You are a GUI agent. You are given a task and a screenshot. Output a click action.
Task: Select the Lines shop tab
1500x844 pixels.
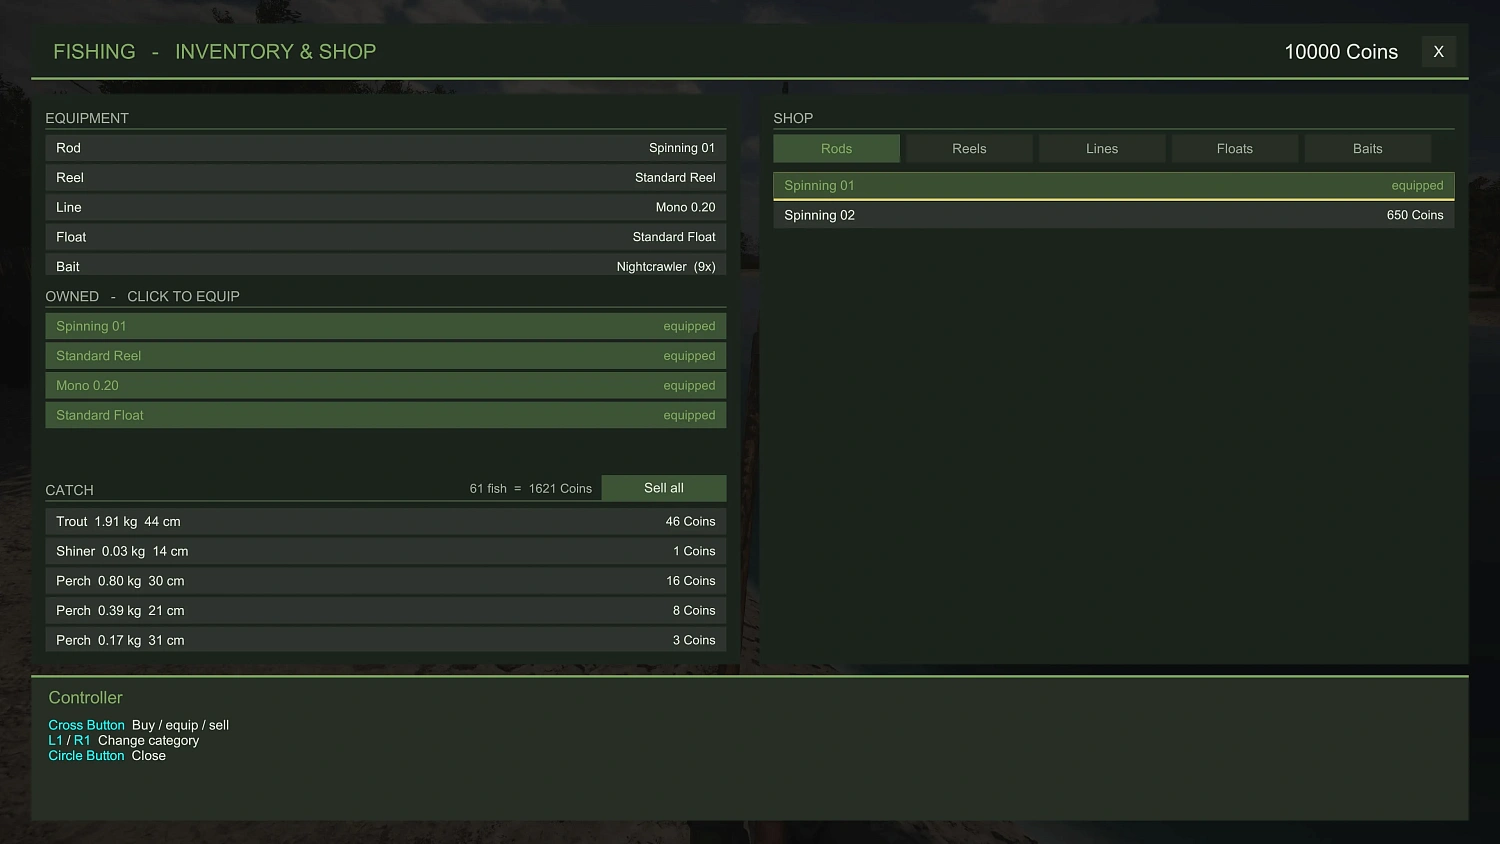coord(1102,149)
